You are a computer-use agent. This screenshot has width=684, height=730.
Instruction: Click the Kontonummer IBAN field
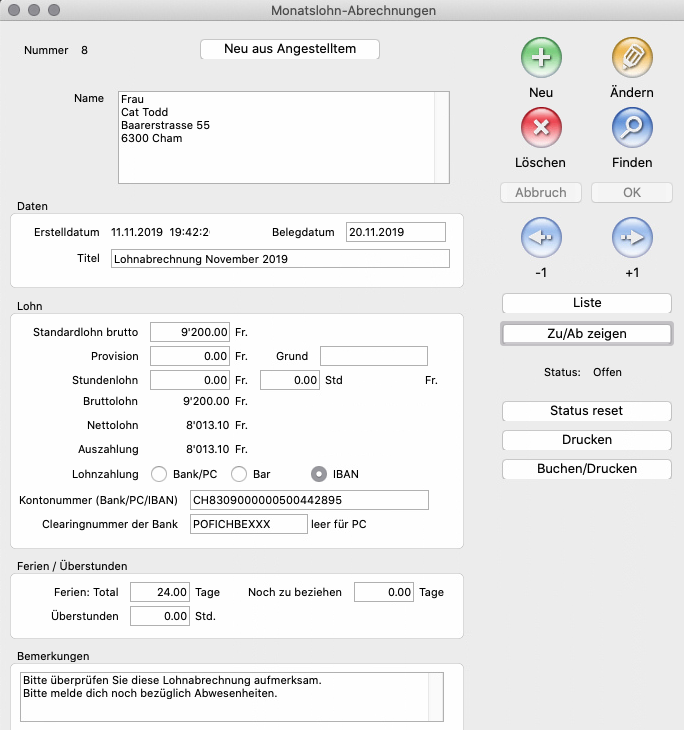[x=309, y=500]
